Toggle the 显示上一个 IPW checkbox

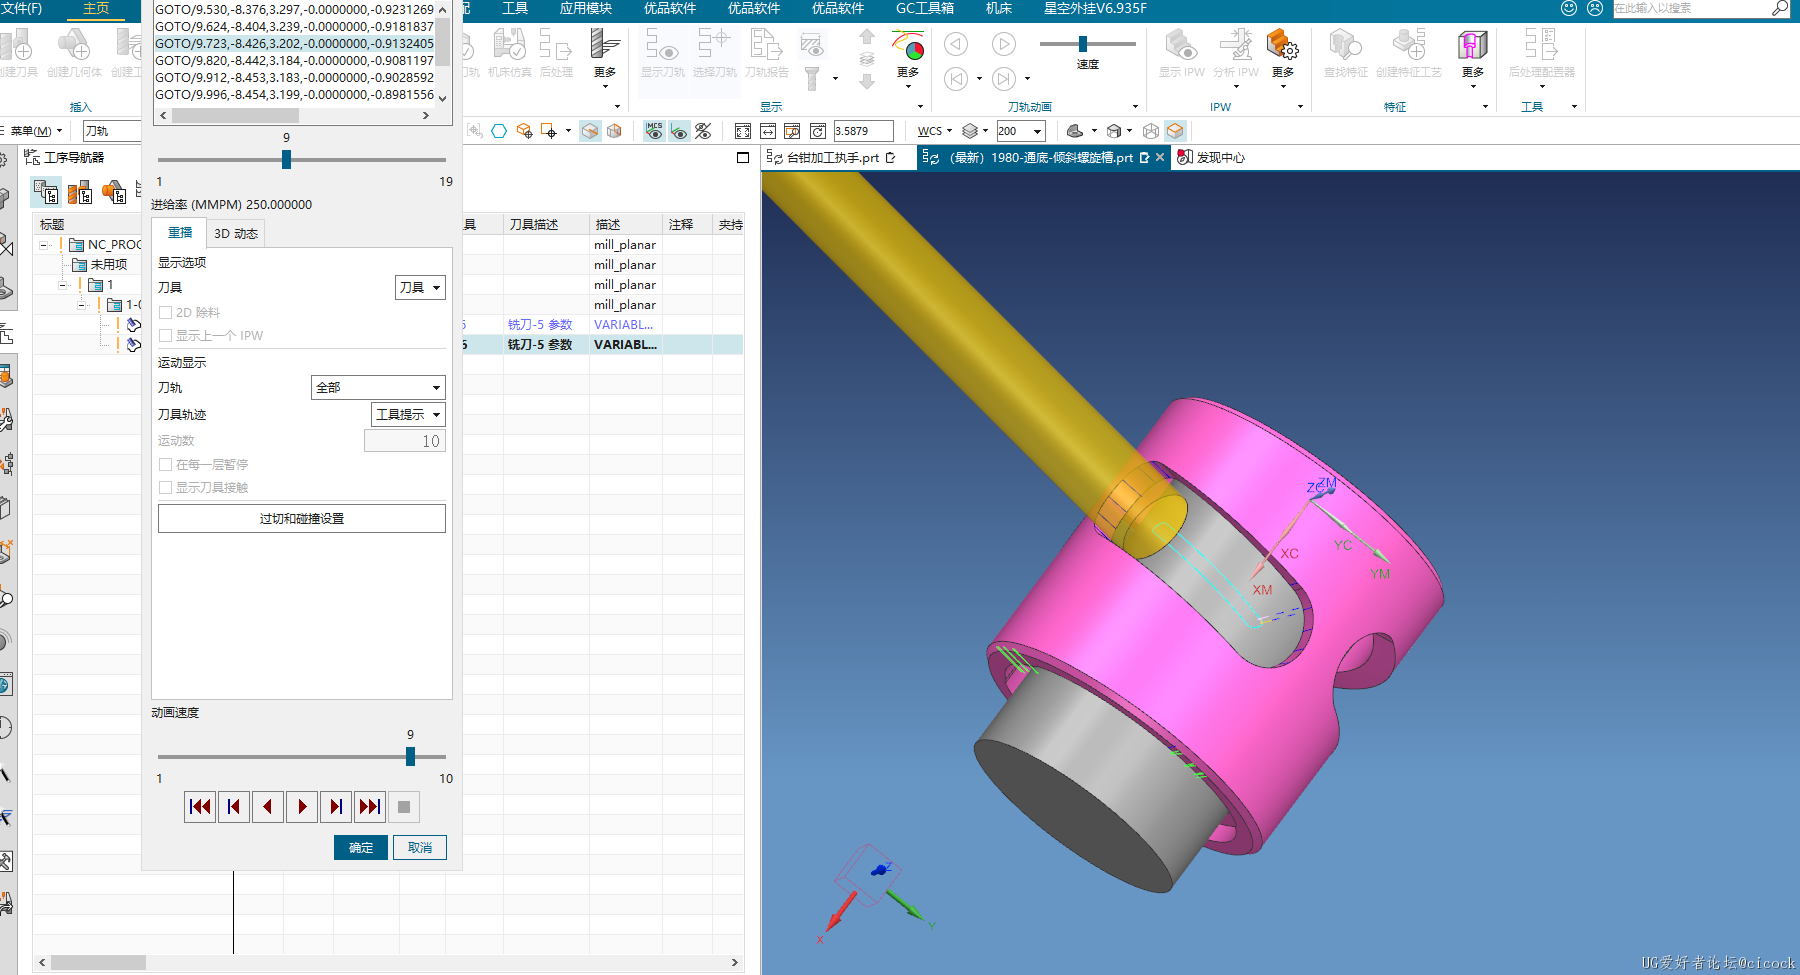pyautogui.click(x=166, y=336)
